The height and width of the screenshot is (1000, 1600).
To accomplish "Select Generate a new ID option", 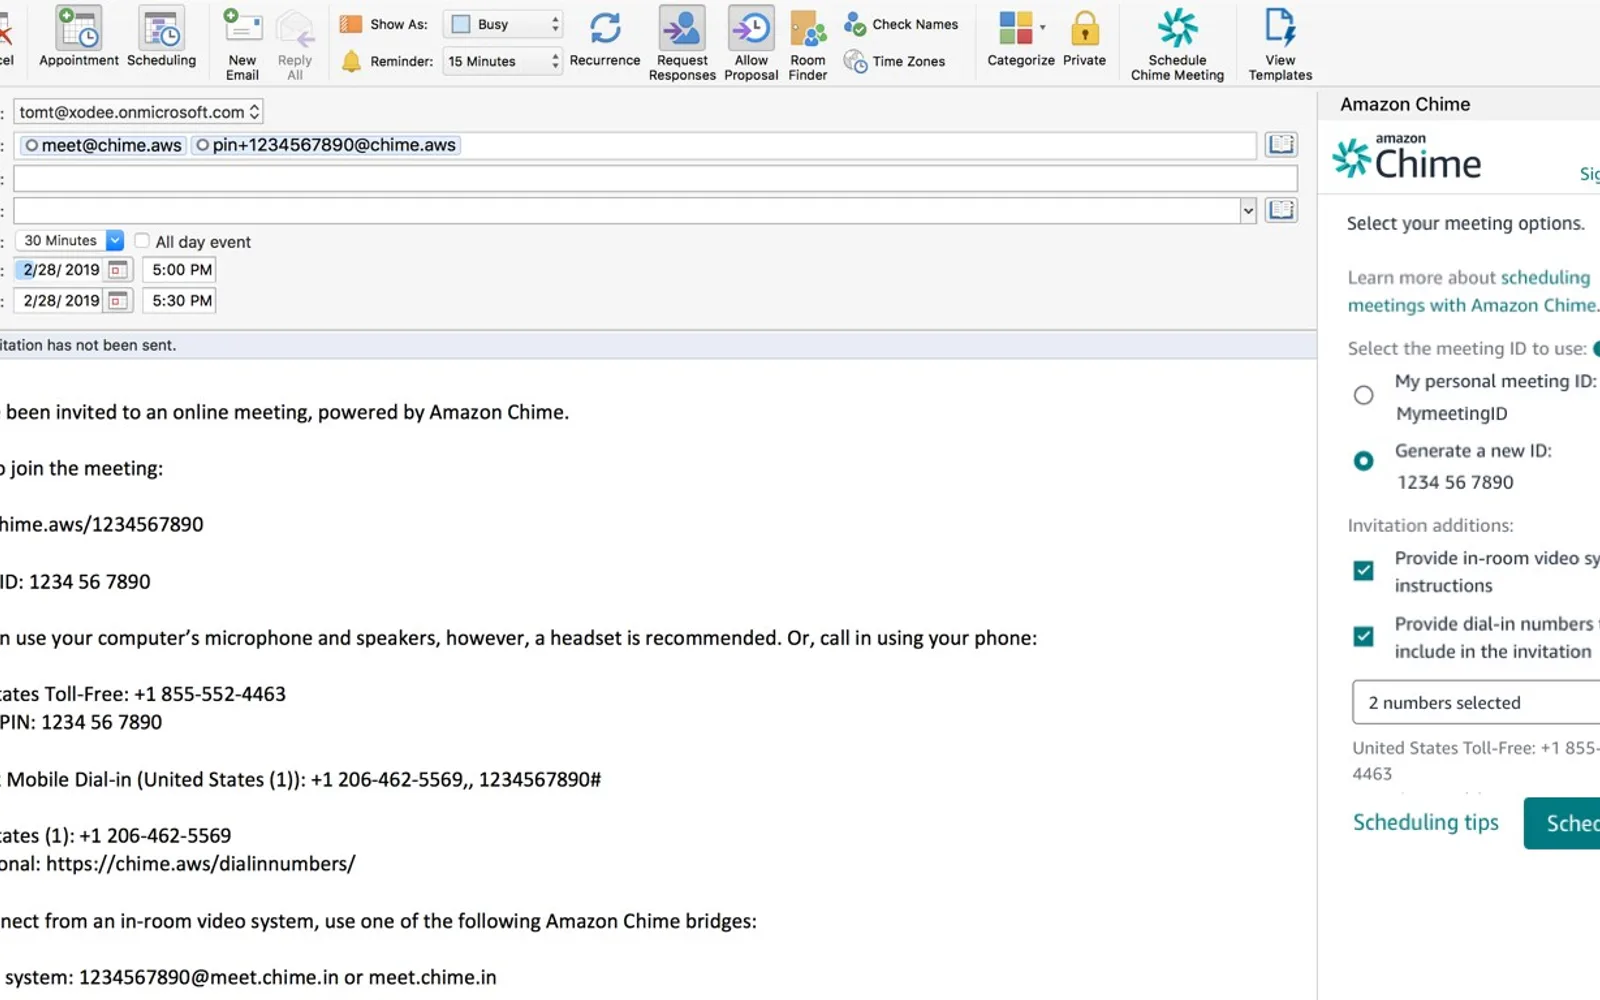I will (x=1363, y=461).
